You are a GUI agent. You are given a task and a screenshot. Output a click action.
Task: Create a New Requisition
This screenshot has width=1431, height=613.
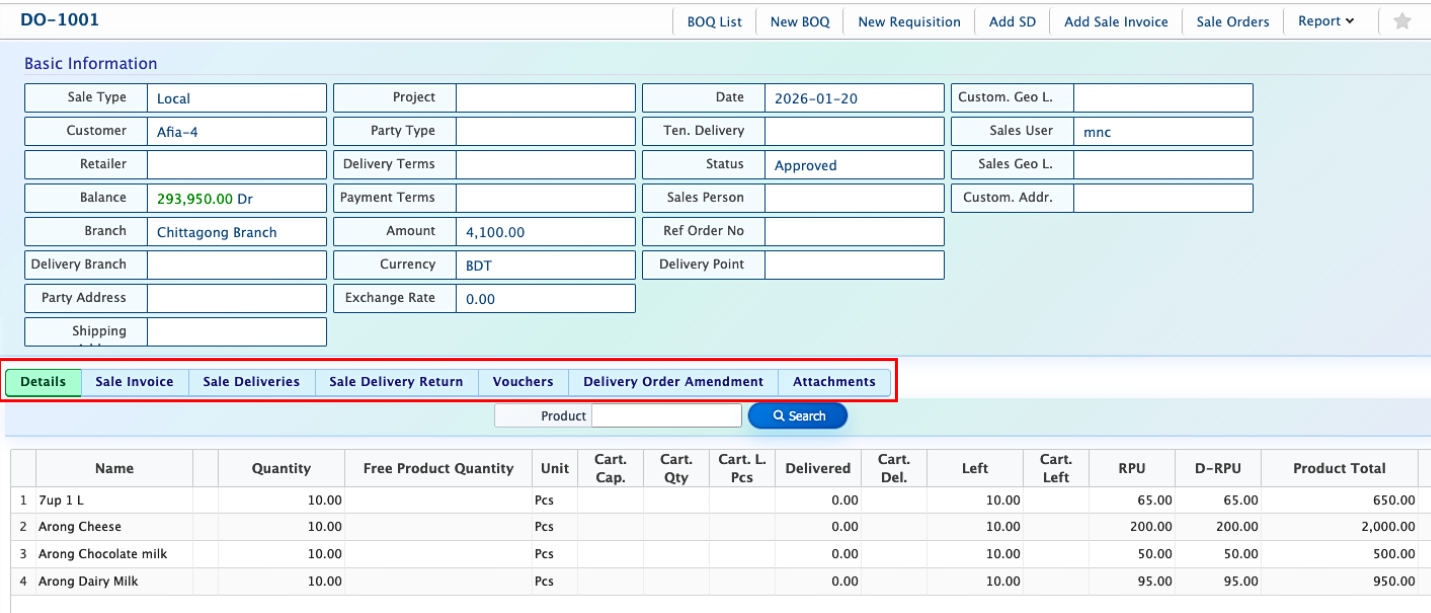[908, 22]
